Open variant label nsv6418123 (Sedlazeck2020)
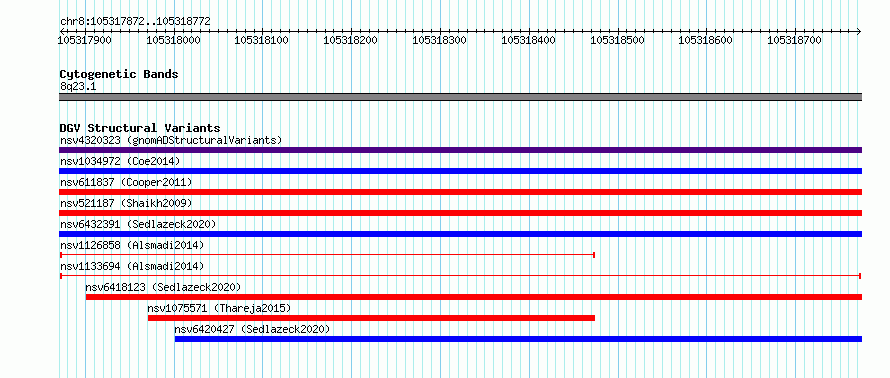This screenshot has width=890, height=378. 163,287
